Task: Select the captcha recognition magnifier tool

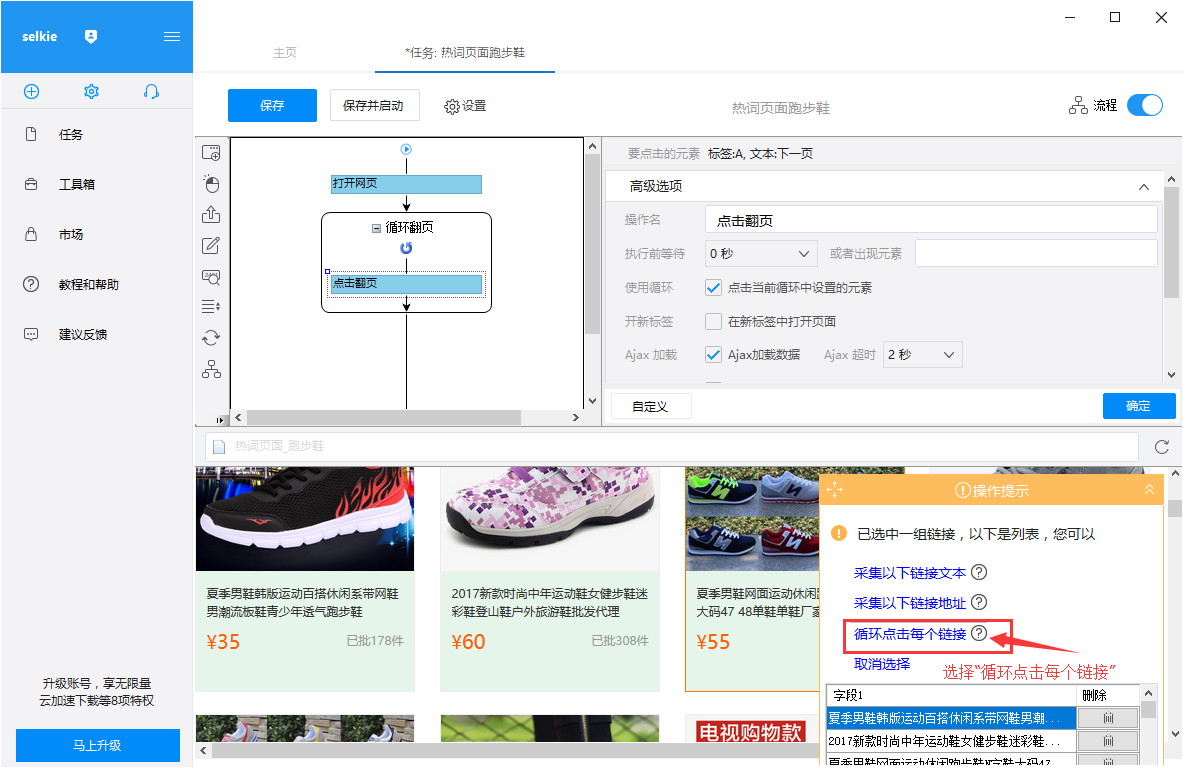Action: click(211, 277)
